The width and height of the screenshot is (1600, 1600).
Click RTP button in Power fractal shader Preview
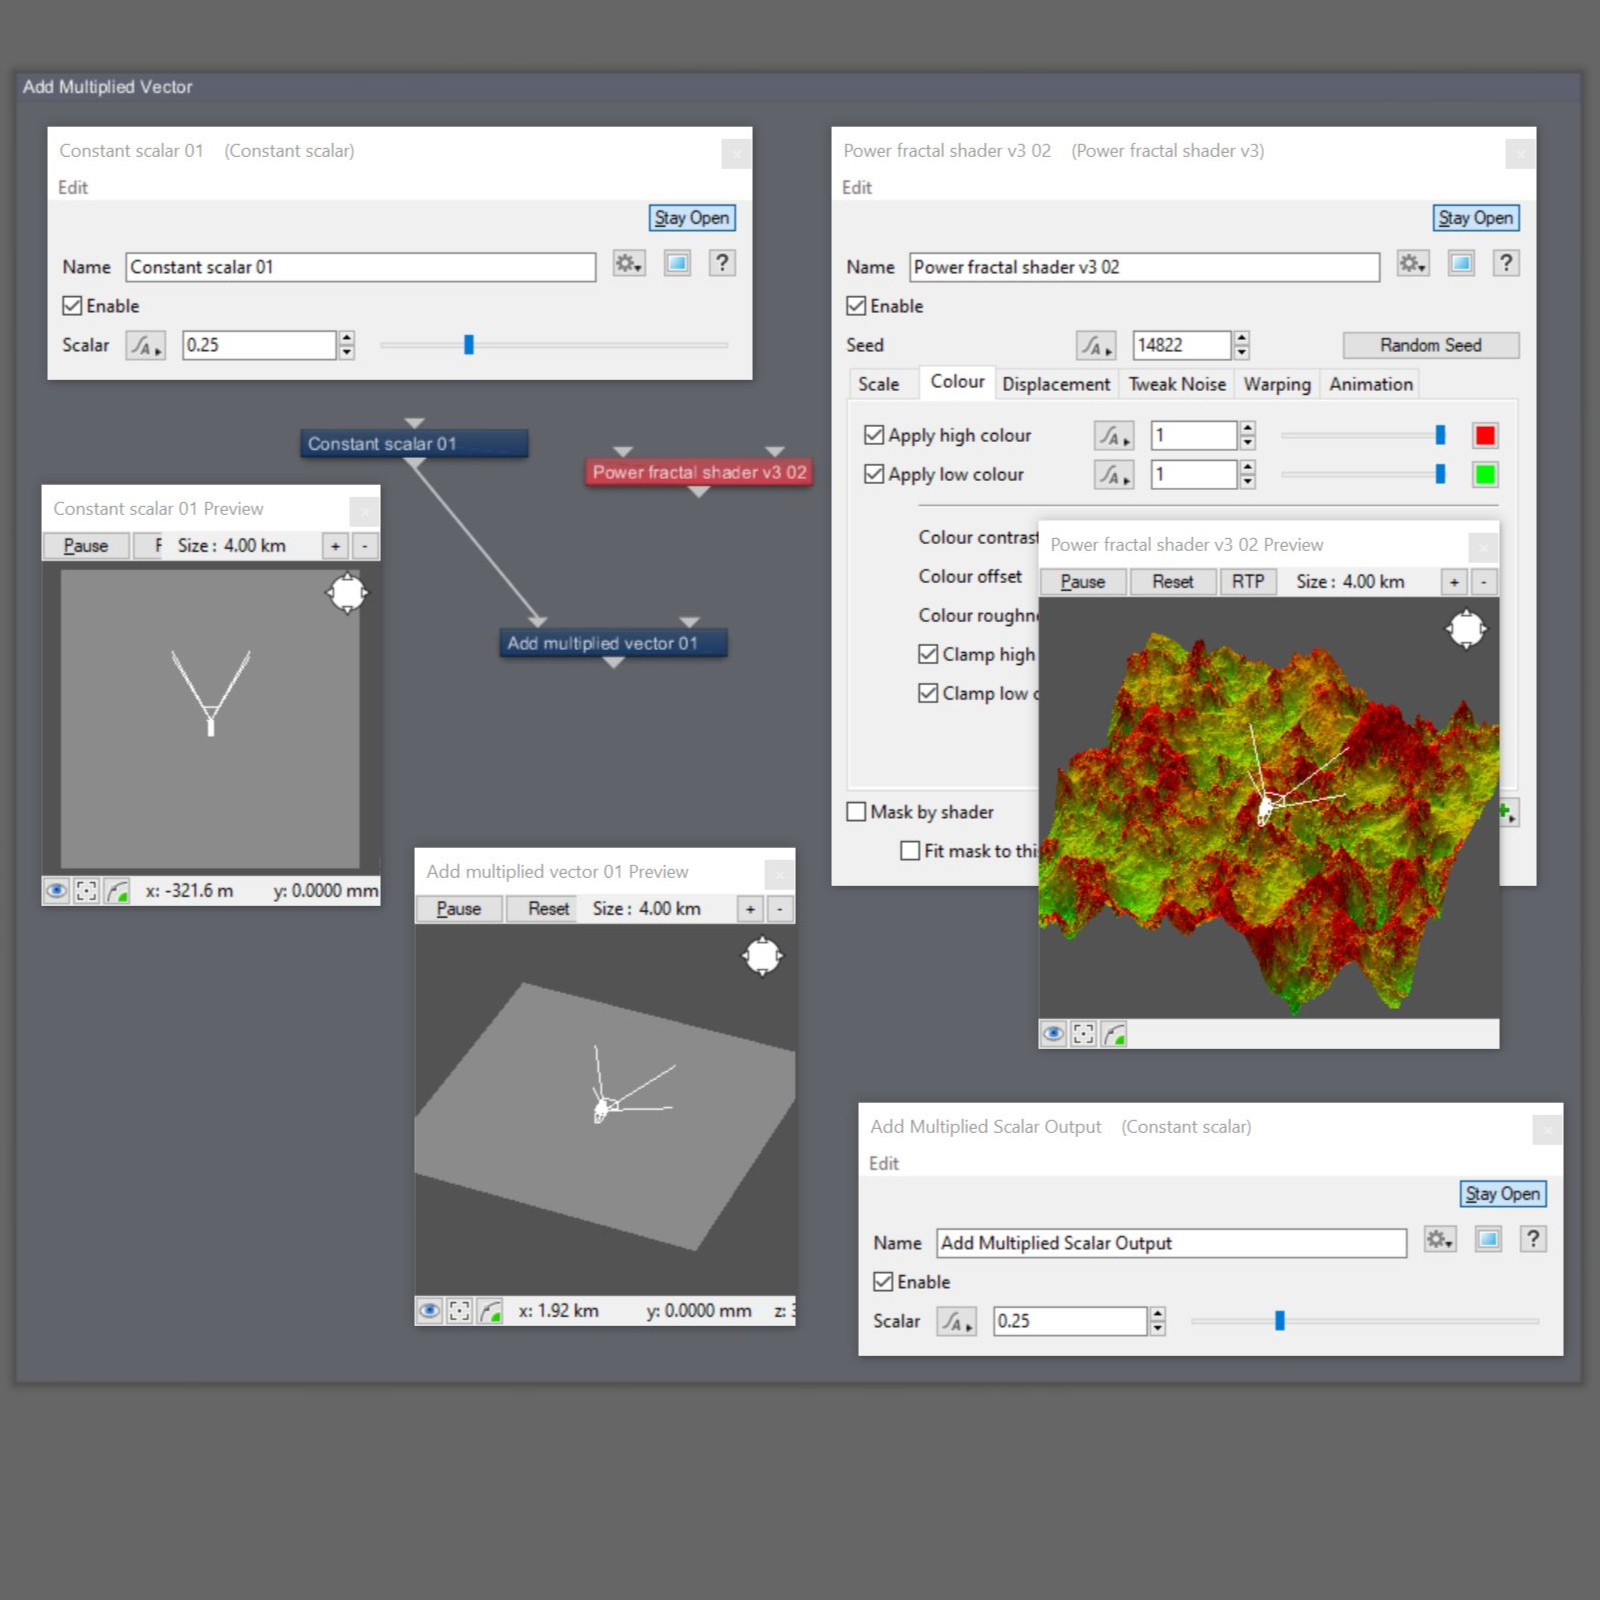tap(1248, 582)
